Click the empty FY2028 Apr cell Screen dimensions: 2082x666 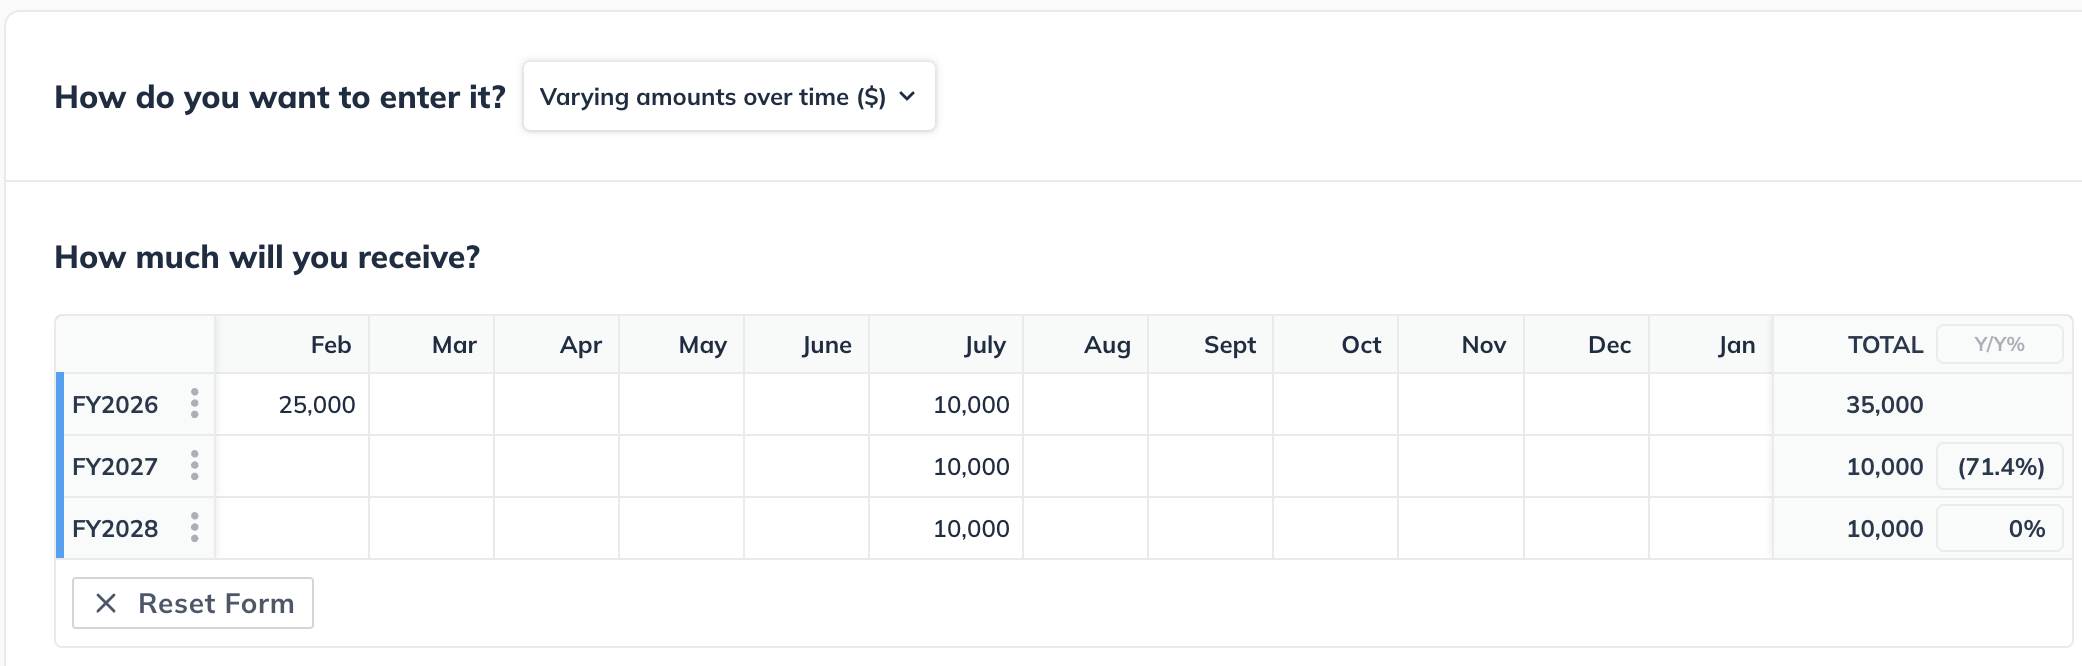[556, 529]
